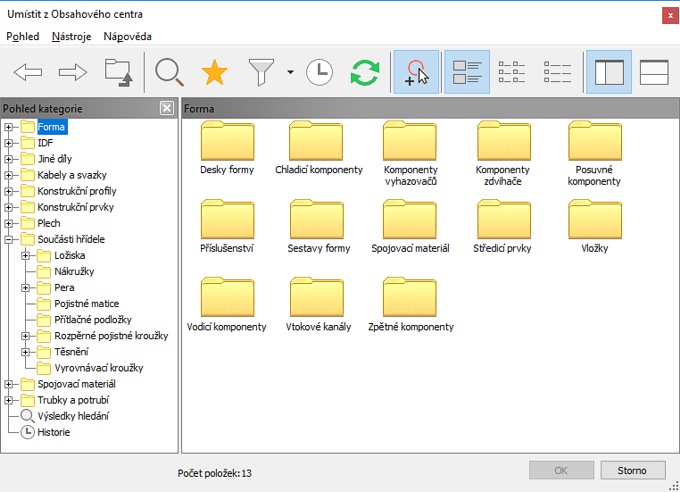Refresh content with green arrows icon
The height and width of the screenshot is (492, 680).
(365, 72)
